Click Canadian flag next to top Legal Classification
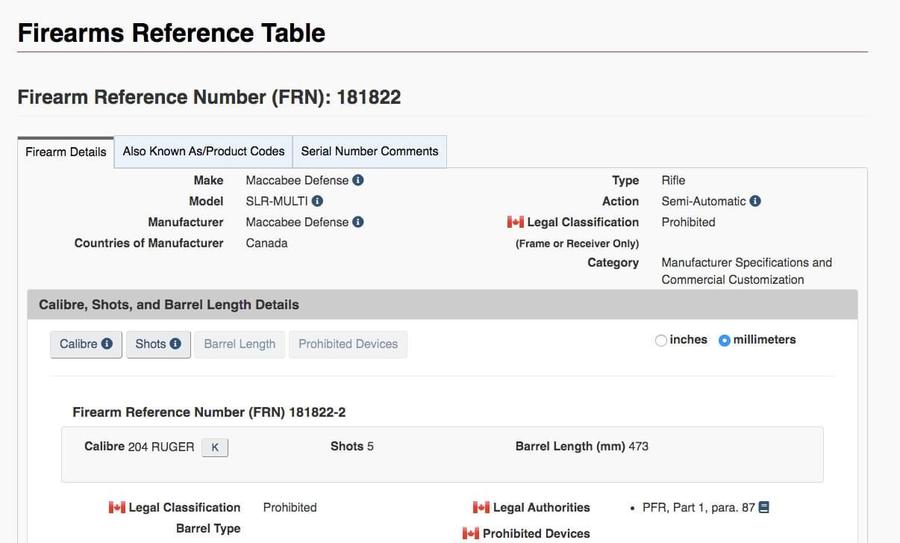900x543 pixels. [515, 222]
